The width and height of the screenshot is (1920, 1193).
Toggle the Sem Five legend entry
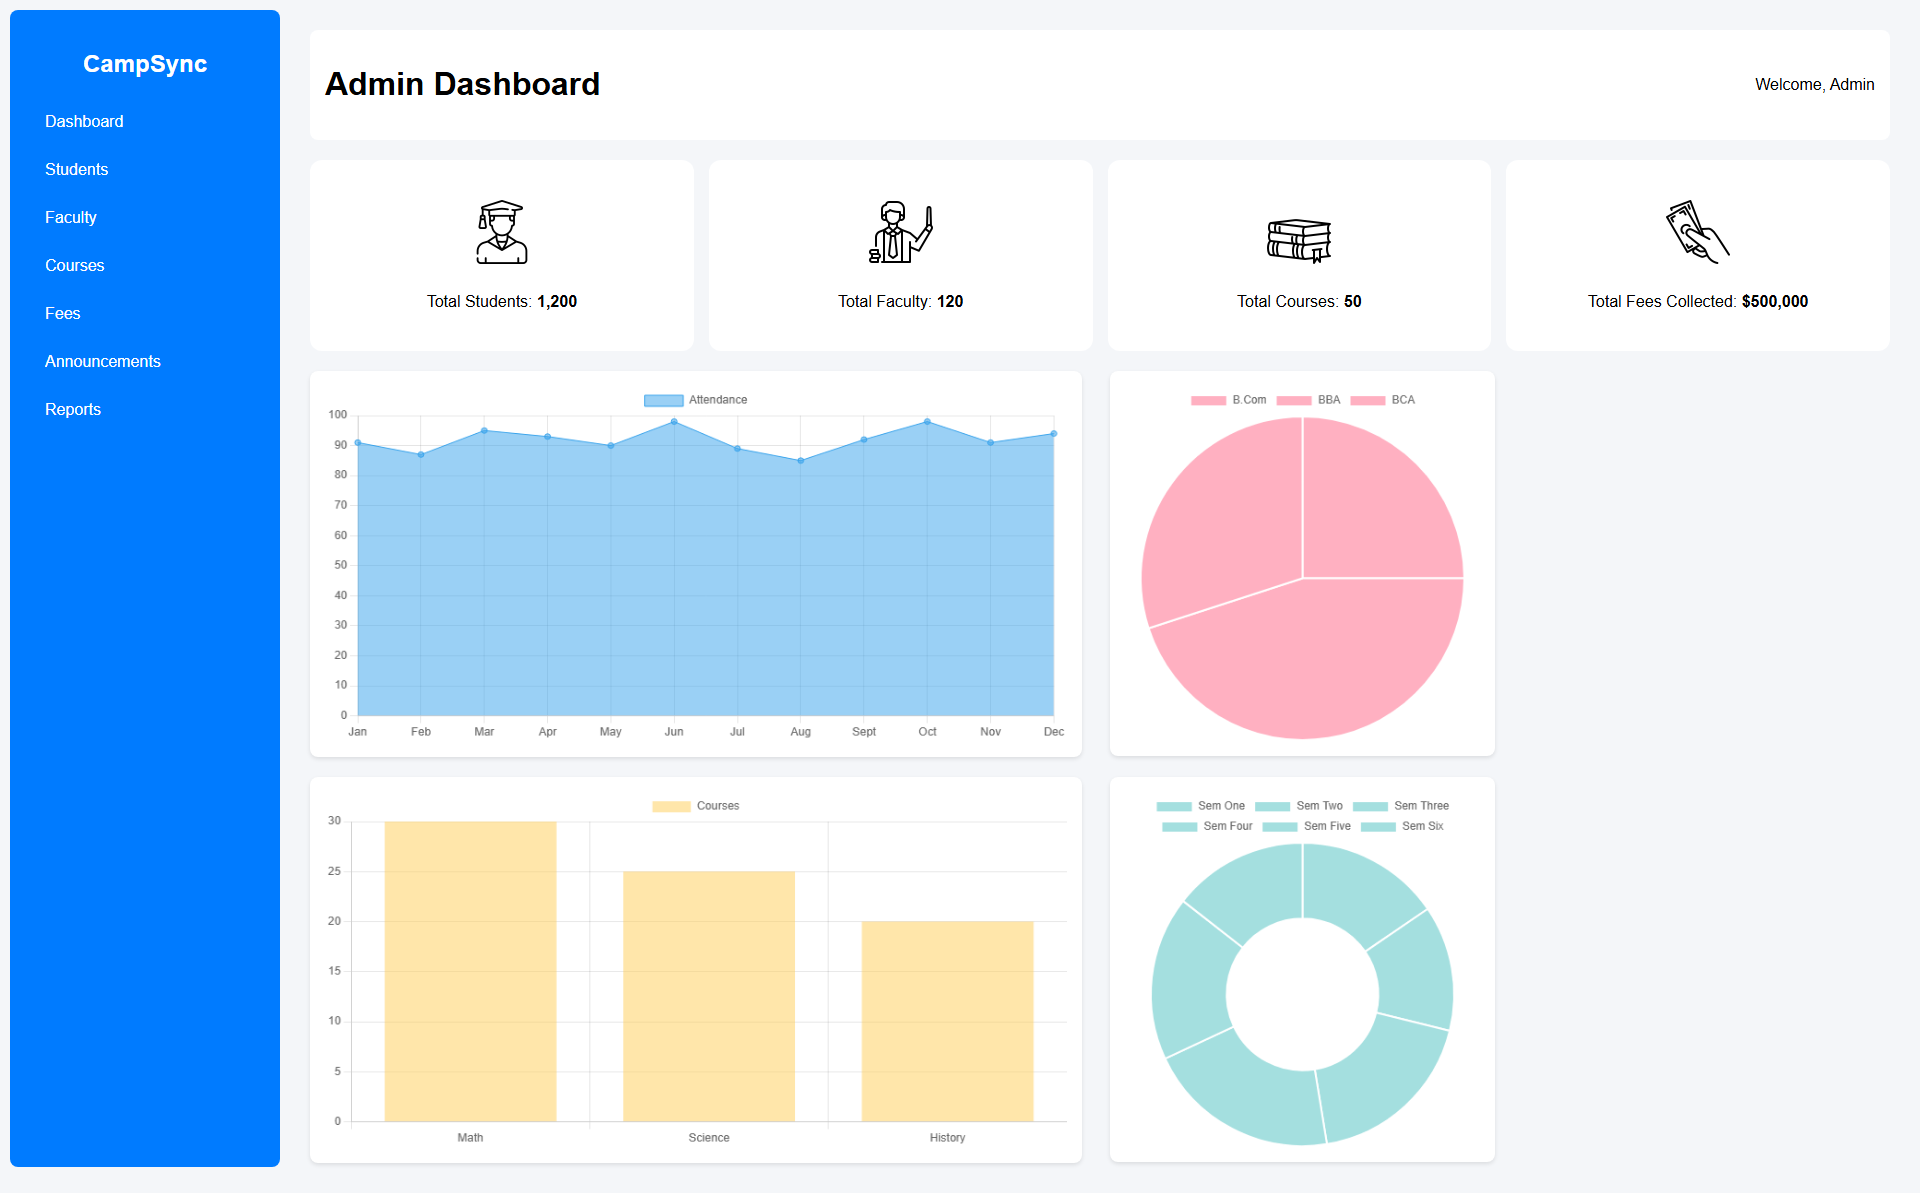coord(1307,826)
